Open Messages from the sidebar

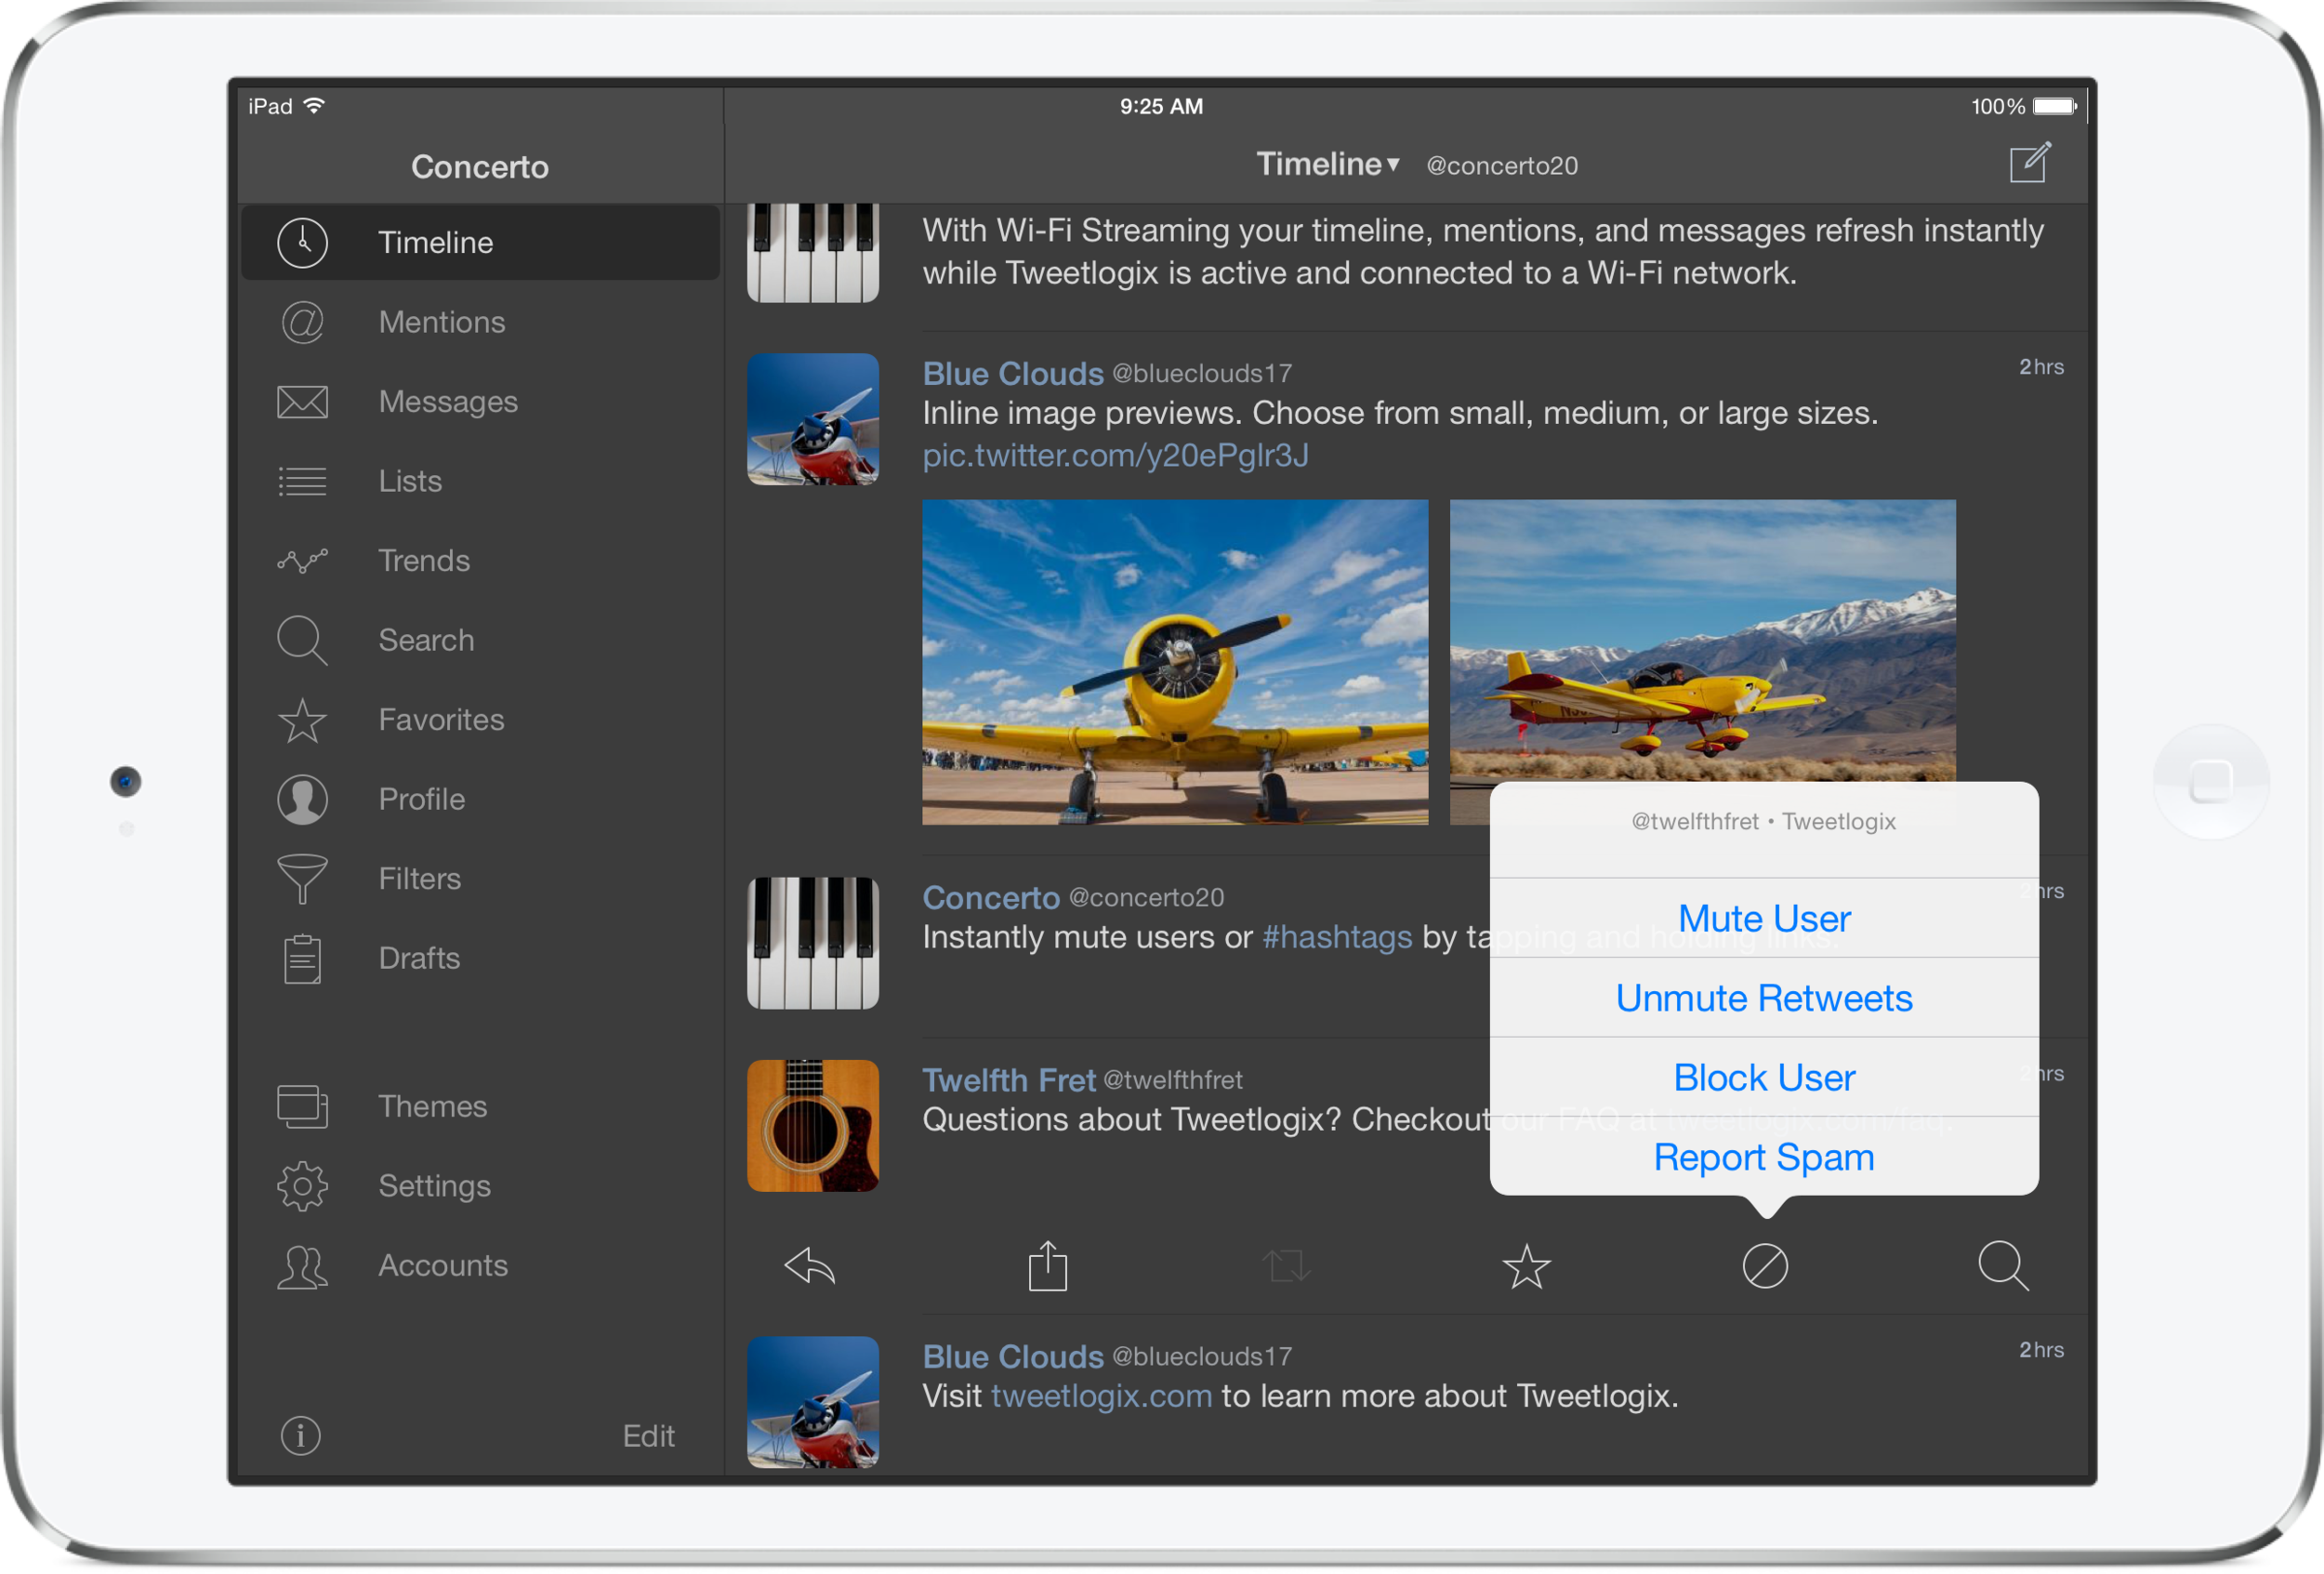click(x=301, y=400)
